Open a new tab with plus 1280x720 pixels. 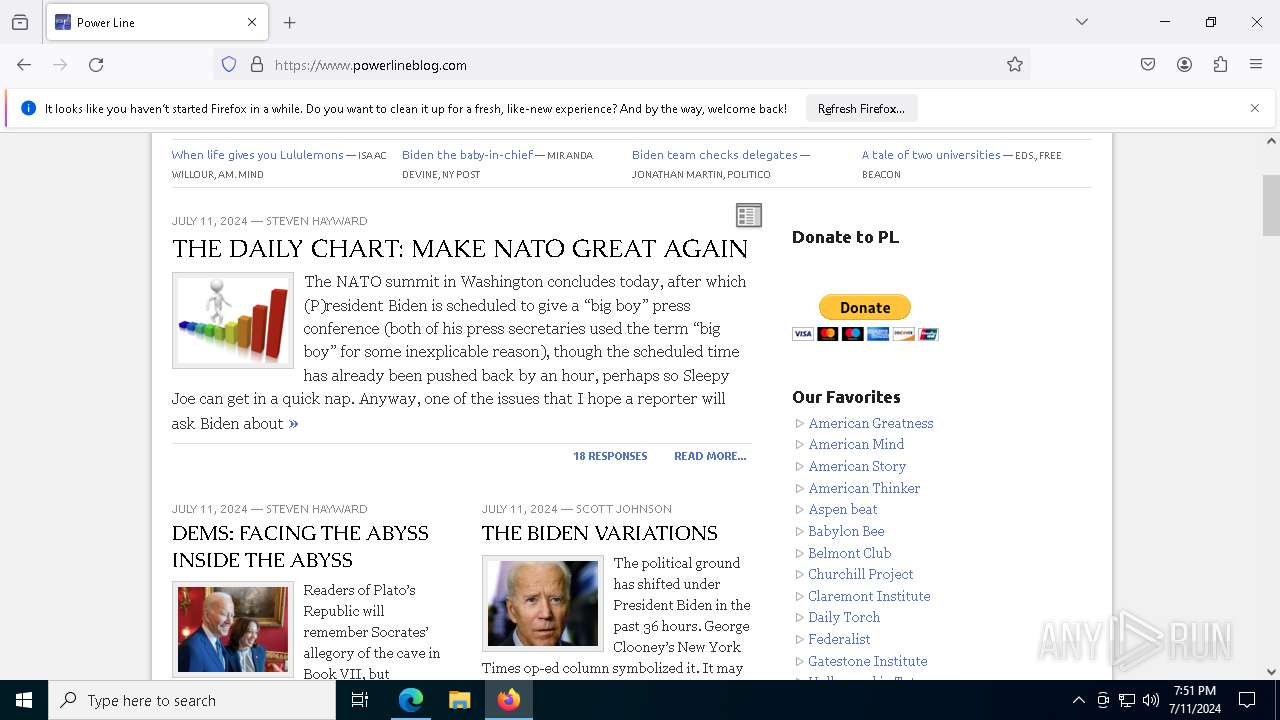(290, 22)
